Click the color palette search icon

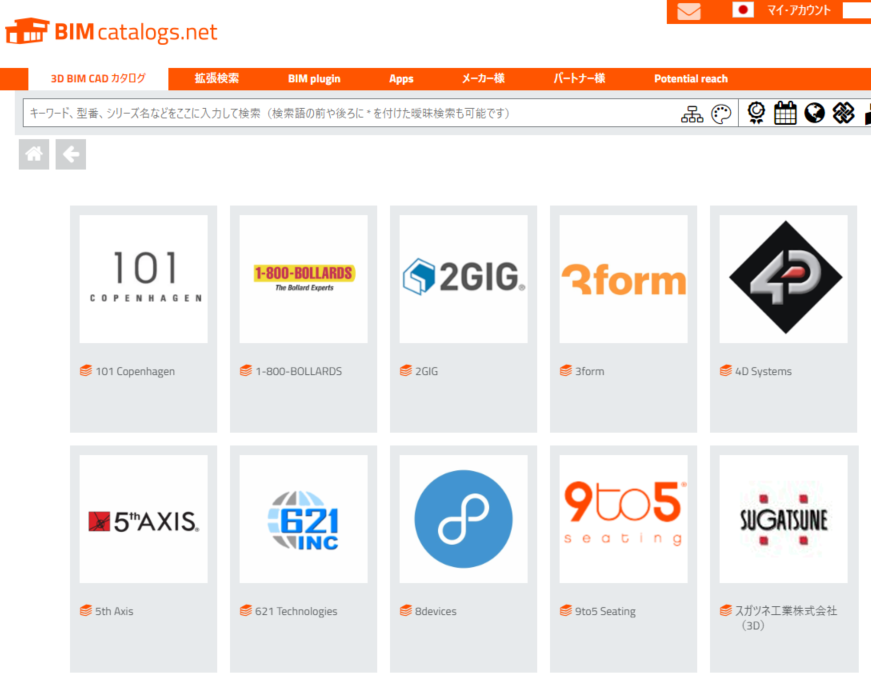721,114
